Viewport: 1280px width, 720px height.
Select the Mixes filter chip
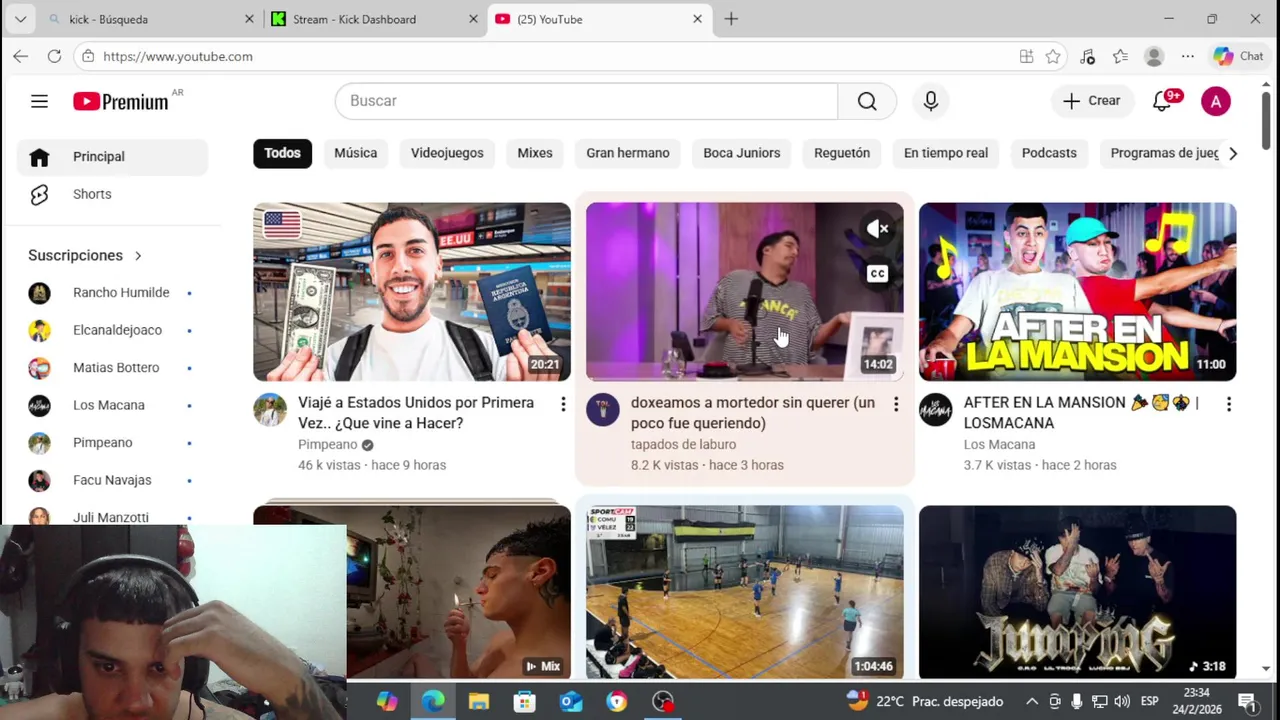[x=535, y=153]
